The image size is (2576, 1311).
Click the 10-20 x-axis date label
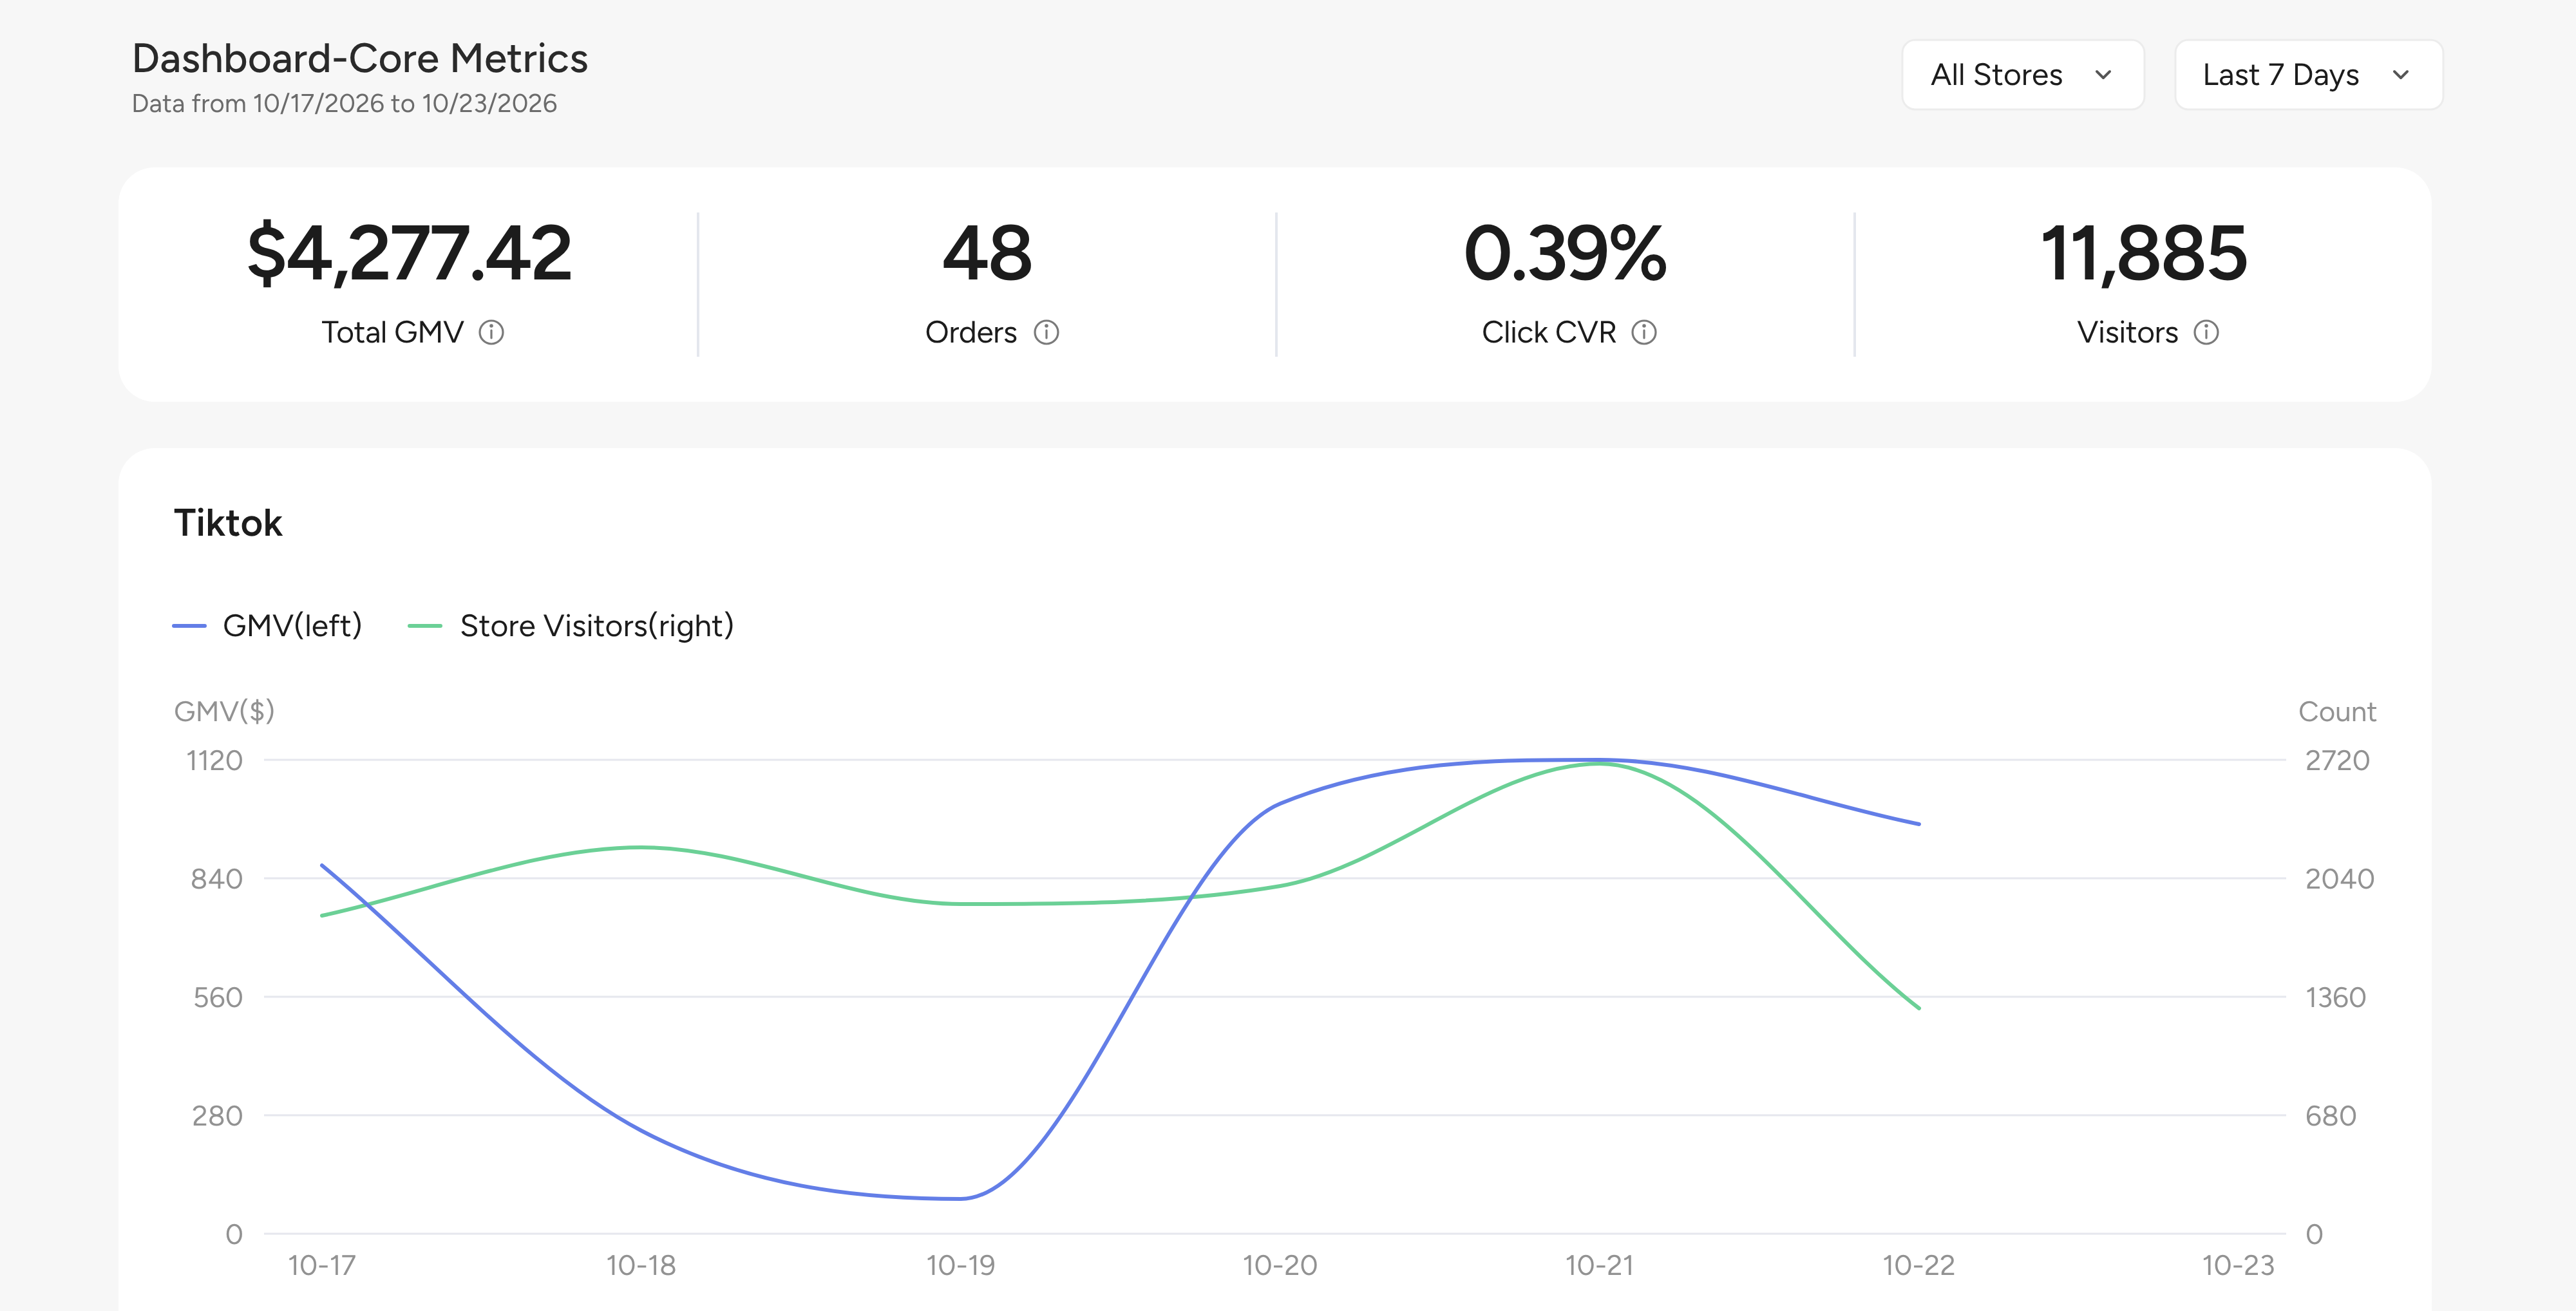point(1280,1266)
